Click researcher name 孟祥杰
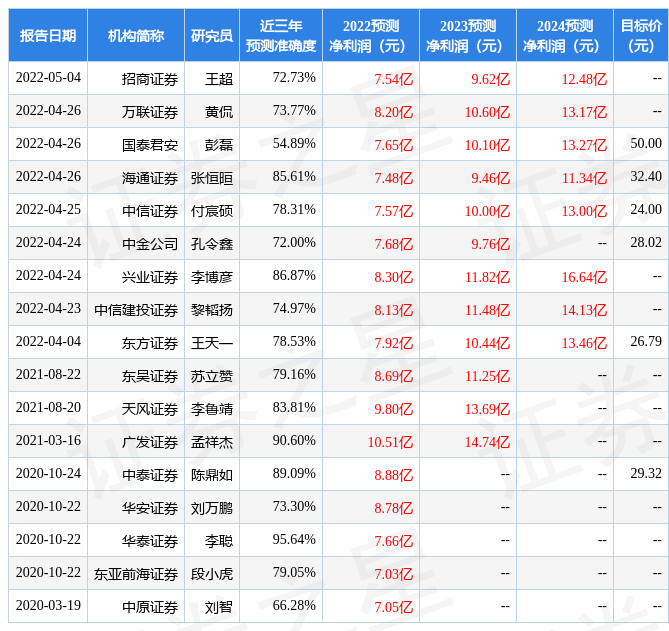 [212, 442]
